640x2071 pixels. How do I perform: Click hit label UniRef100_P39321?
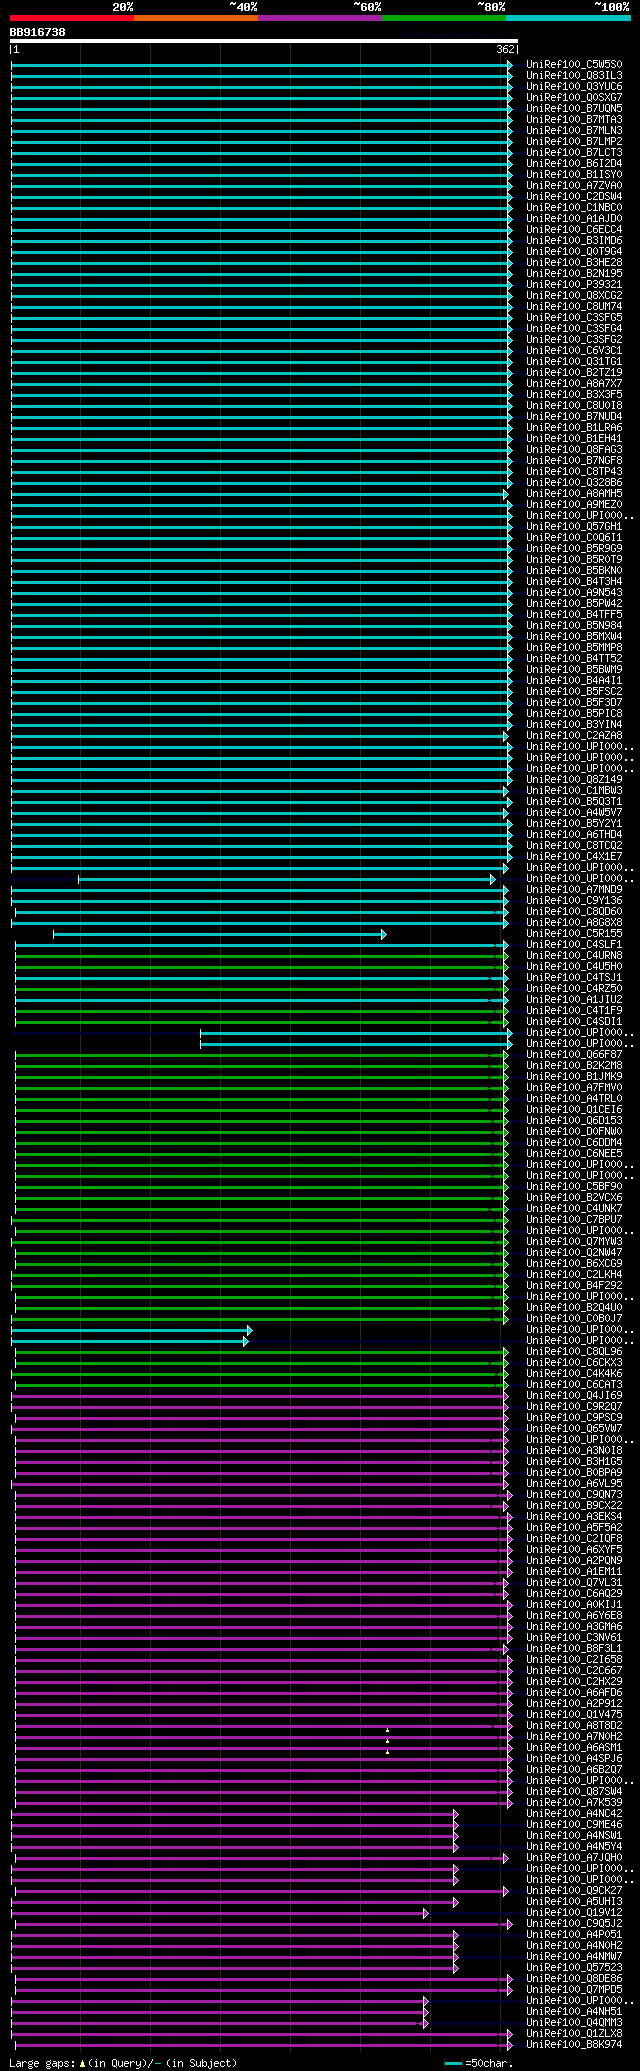(x=574, y=285)
